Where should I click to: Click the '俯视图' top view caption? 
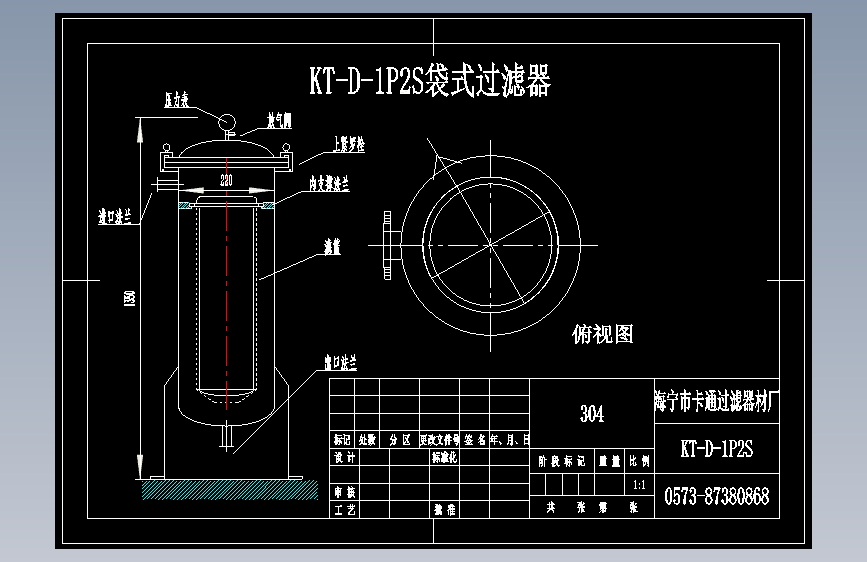603,334
